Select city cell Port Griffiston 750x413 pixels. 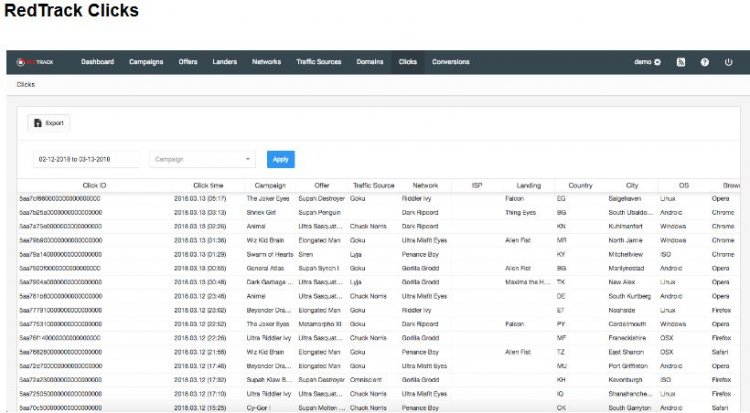tap(628, 366)
